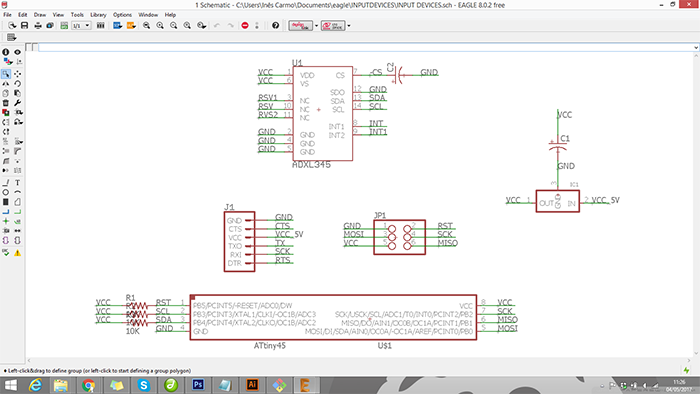This screenshot has width=700, height=394.
Task: Open the help question mark icon
Action: (275, 25)
